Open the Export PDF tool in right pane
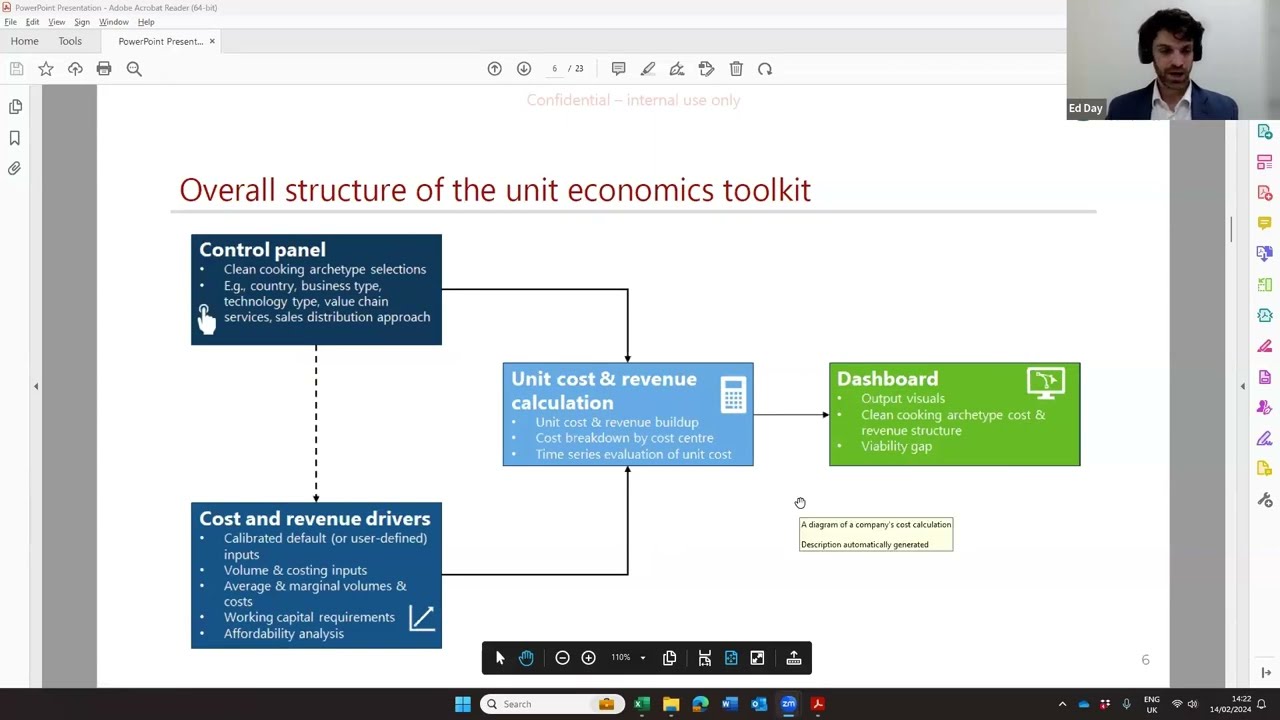Screen dimensions: 1280x720 pyautogui.click(x=1265, y=131)
